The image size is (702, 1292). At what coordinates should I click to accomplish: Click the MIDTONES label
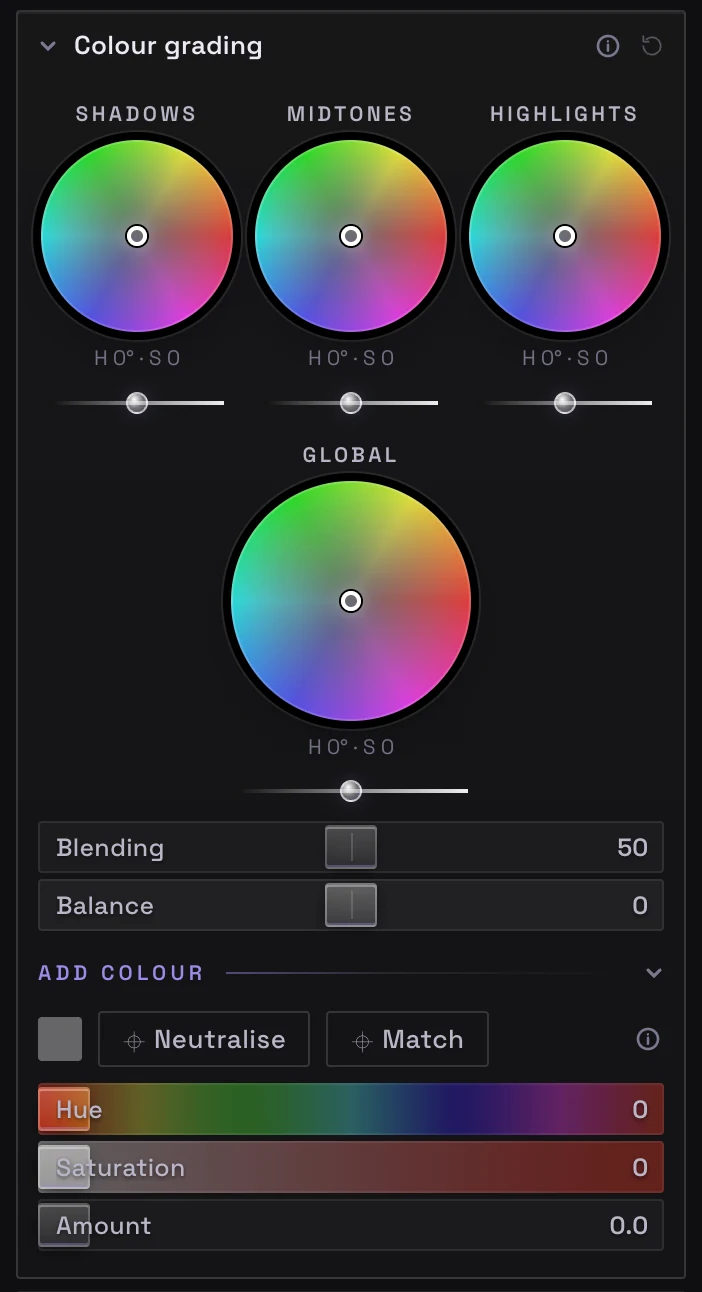coord(350,114)
